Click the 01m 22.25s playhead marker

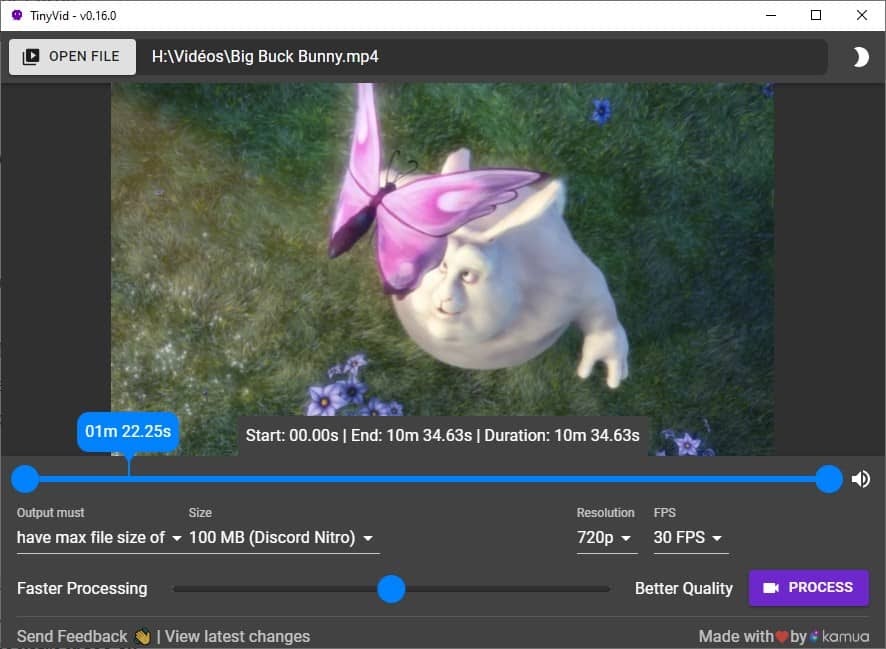(128, 432)
